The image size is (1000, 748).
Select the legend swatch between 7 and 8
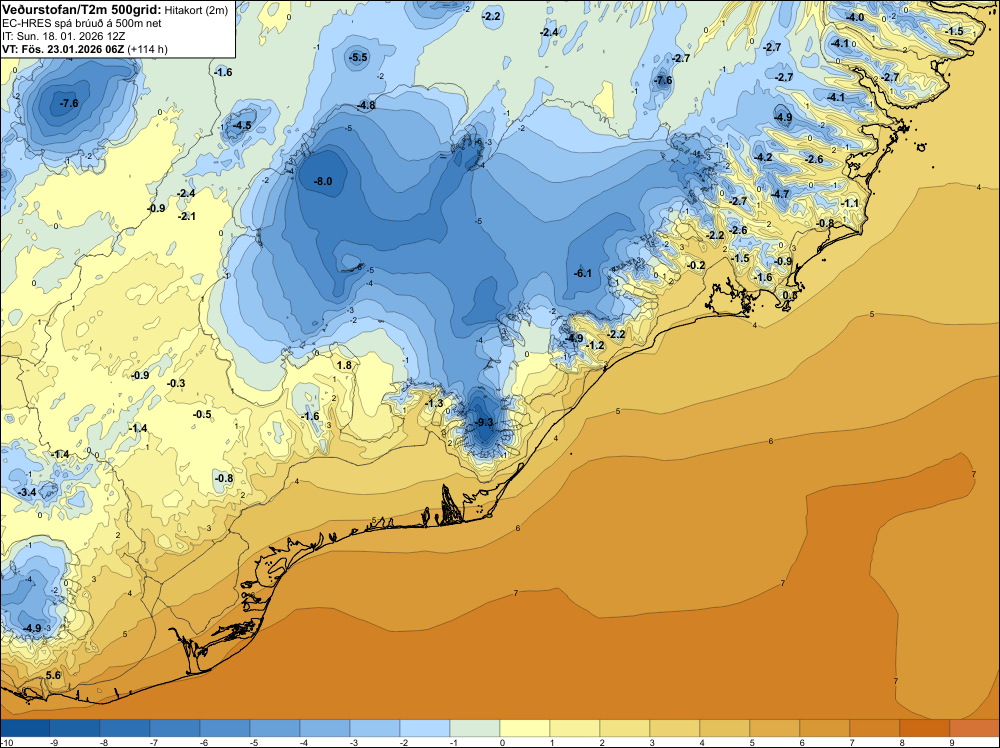point(875,728)
